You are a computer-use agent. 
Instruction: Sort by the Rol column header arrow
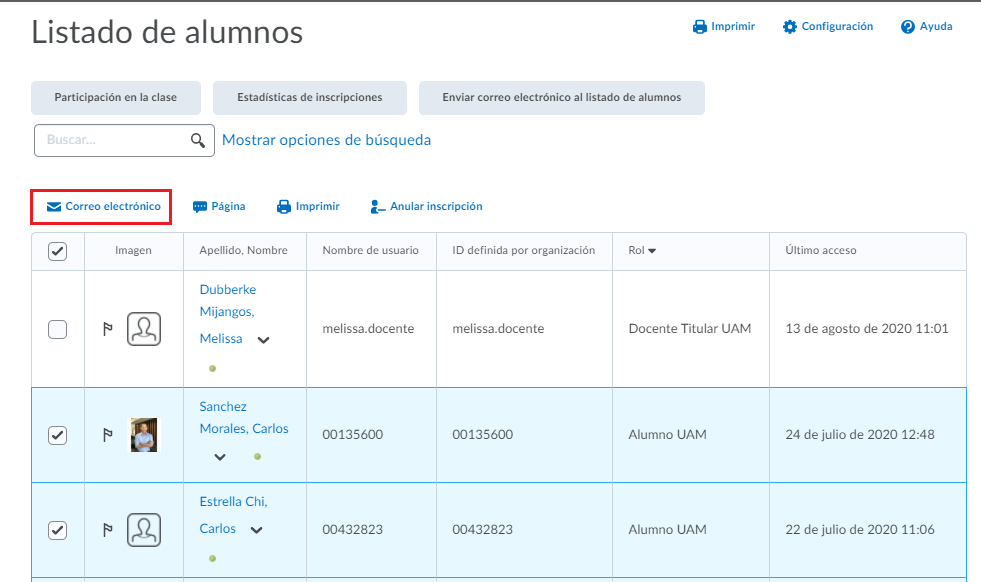tap(653, 251)
